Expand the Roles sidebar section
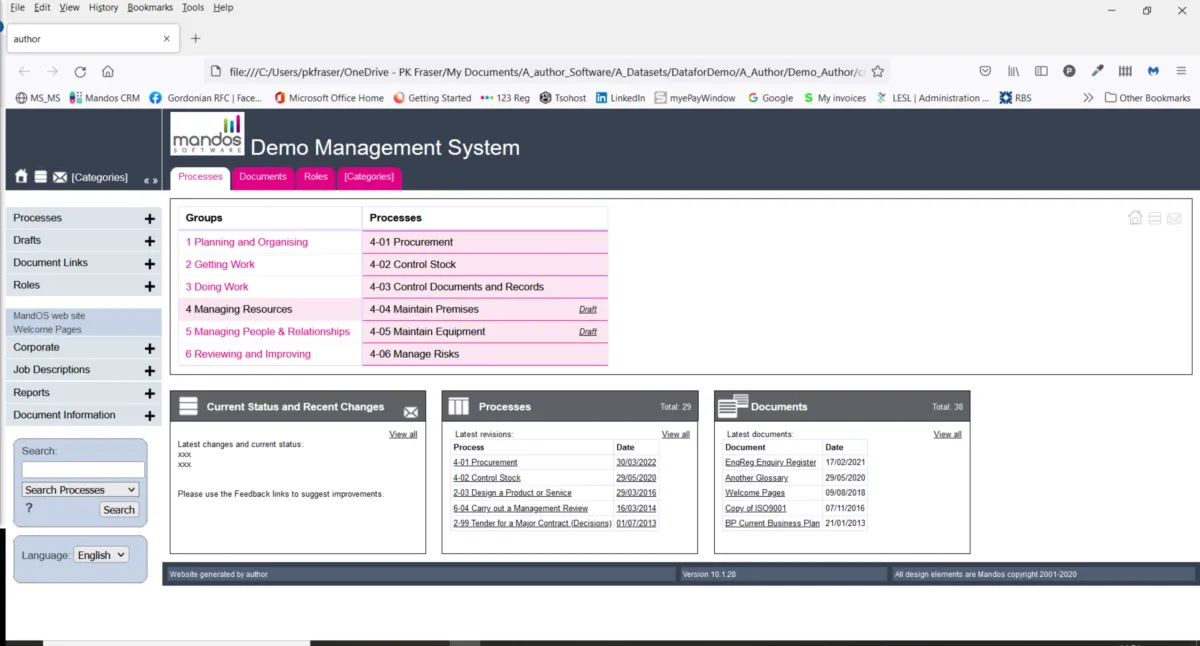 [149, 286]
